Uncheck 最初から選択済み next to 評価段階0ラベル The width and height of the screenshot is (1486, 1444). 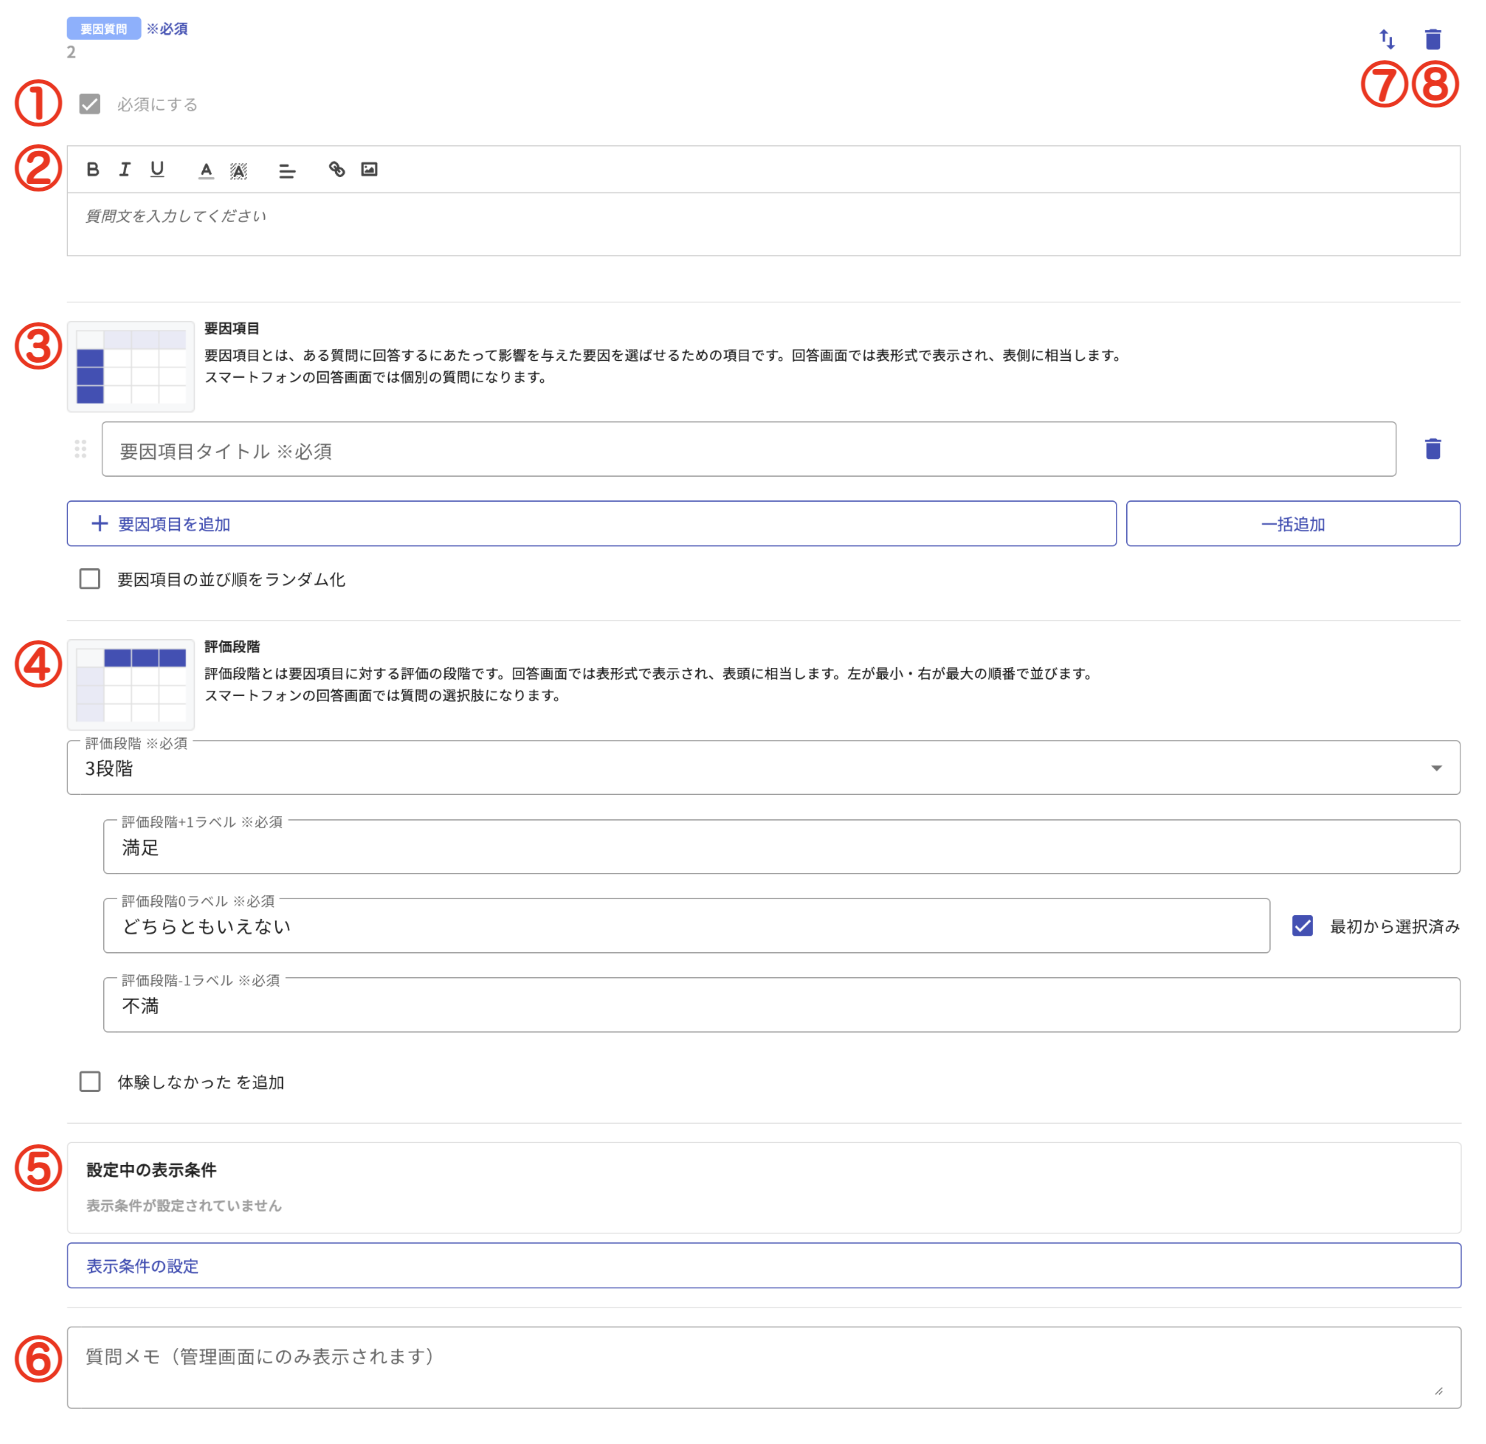click(x=1302, y=925)
